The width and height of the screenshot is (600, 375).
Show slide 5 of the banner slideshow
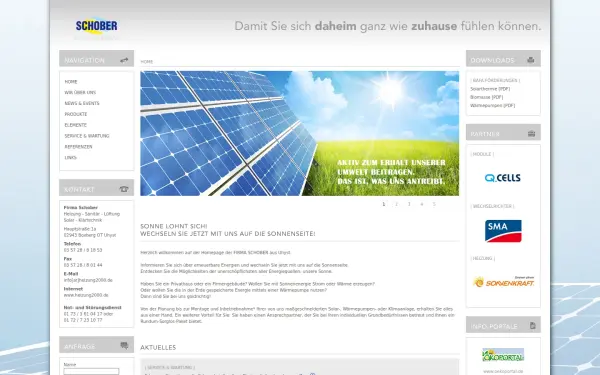click(x=434, y=204)
